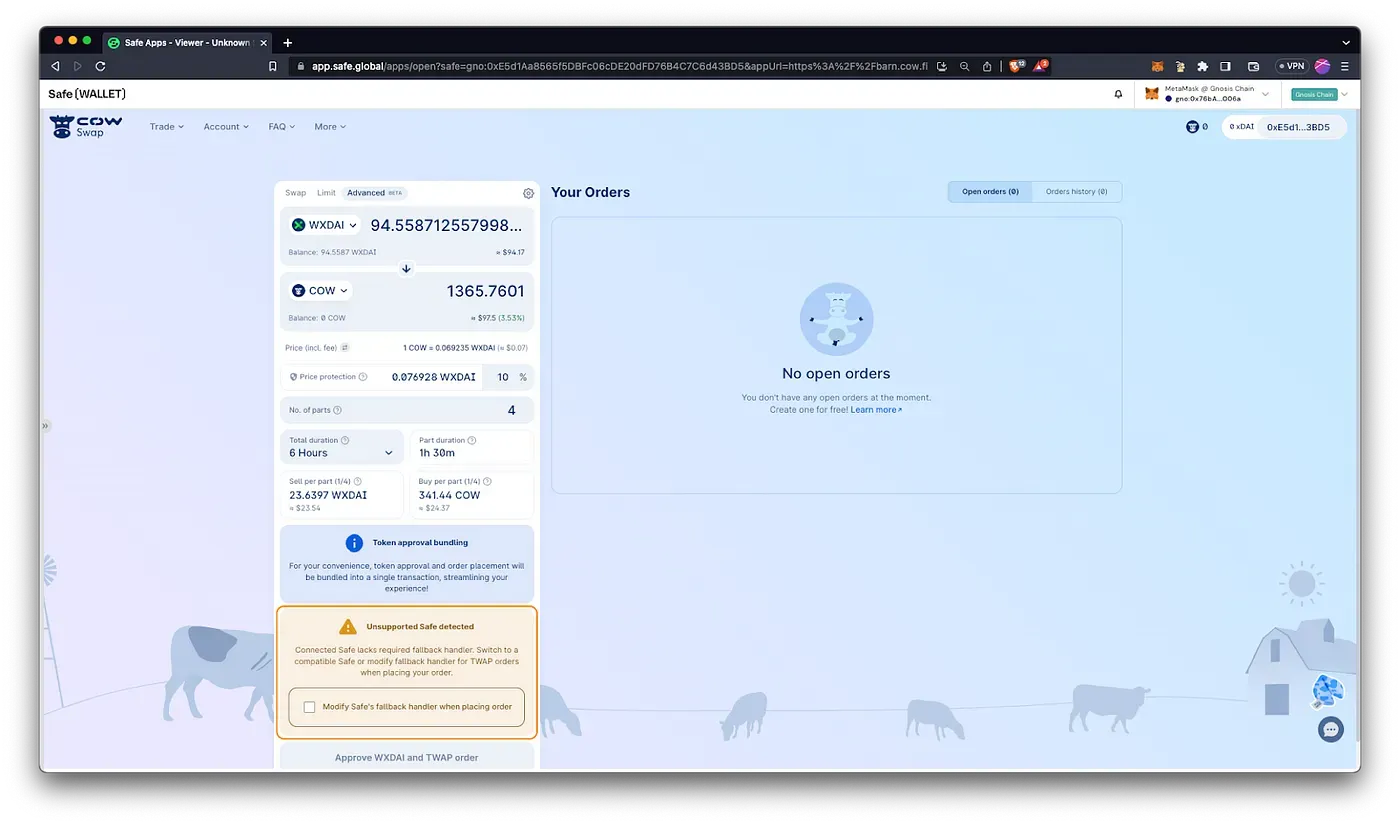Open the Brave Shields lion icon

1015,66
